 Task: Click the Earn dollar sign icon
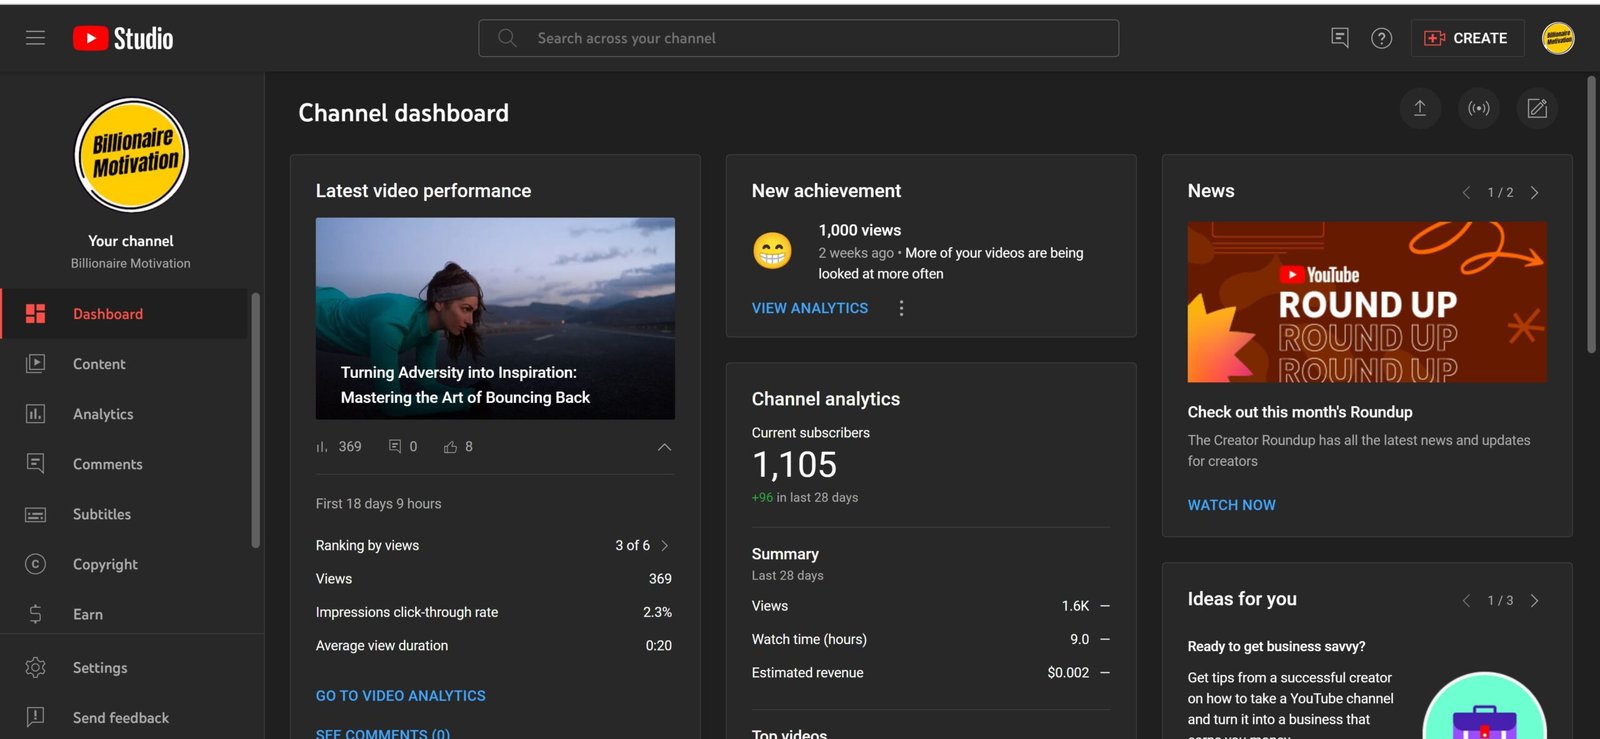[x=35, y=614]
